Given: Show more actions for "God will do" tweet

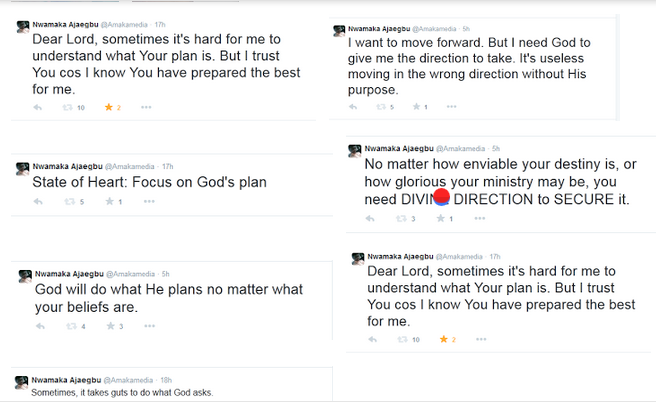Looking at the screenshot, I should 148,326.
